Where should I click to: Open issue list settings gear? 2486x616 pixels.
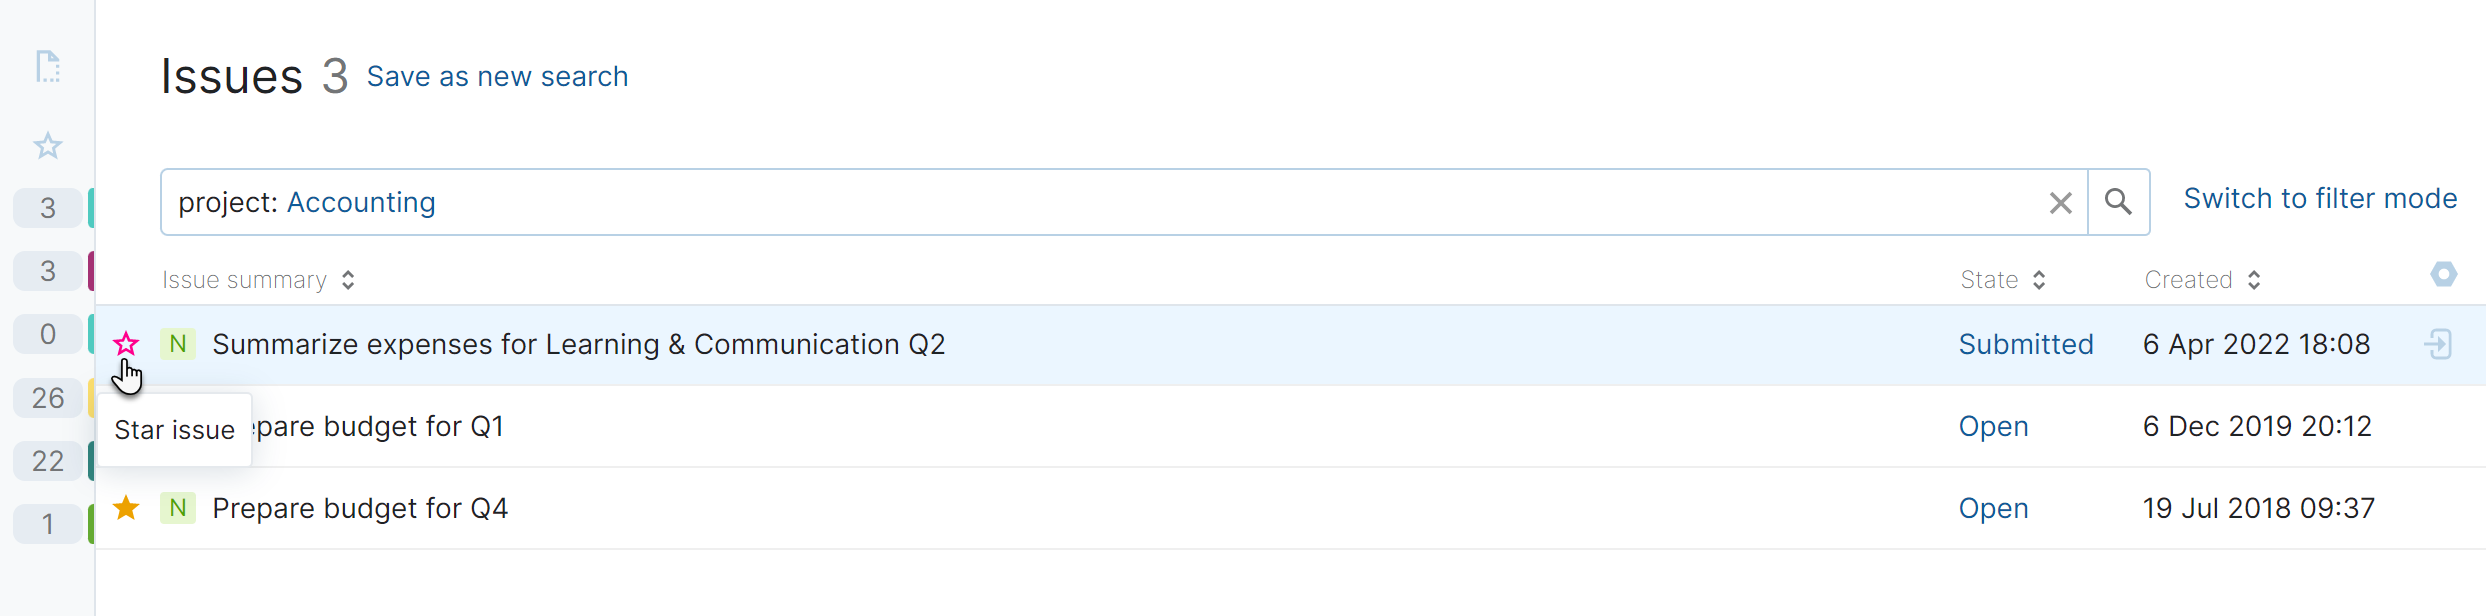click(2443, 274)
